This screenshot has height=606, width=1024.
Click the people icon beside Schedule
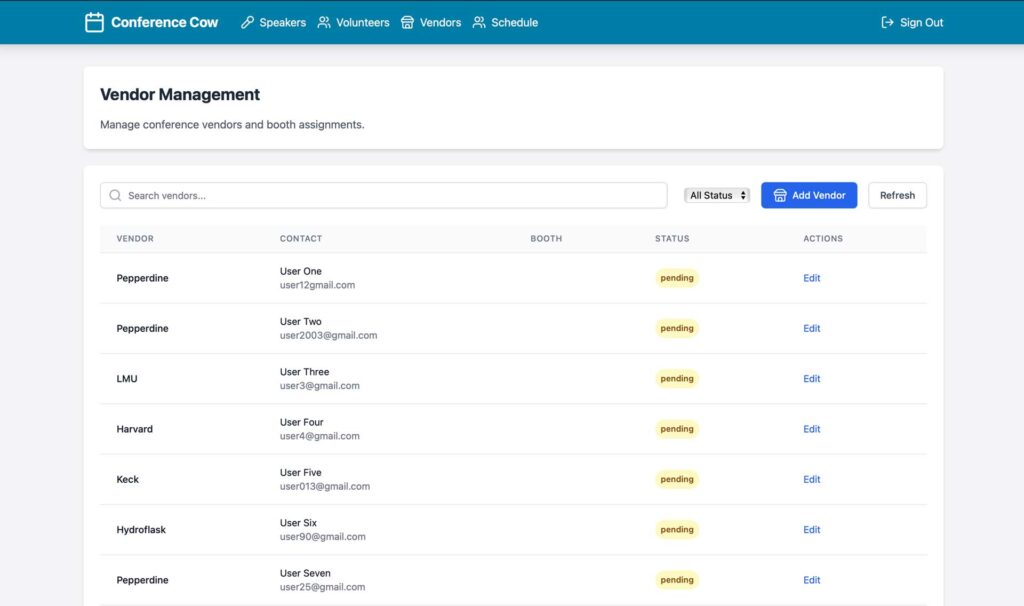pos(479,22)
